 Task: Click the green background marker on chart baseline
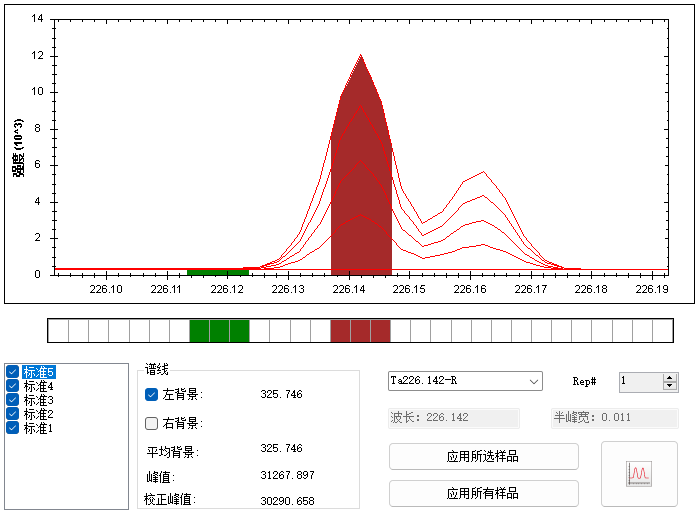coord(218,272)
